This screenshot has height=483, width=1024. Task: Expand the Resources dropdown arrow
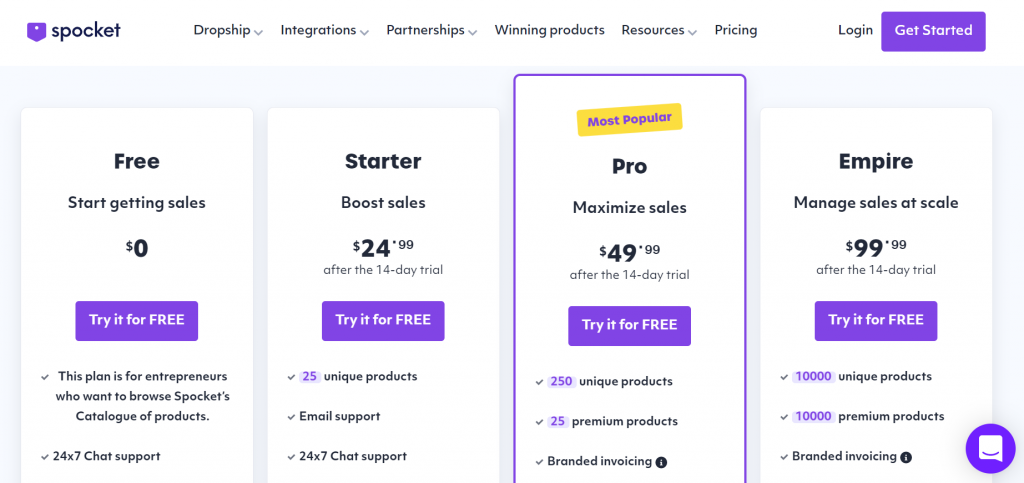pos(693,33)
